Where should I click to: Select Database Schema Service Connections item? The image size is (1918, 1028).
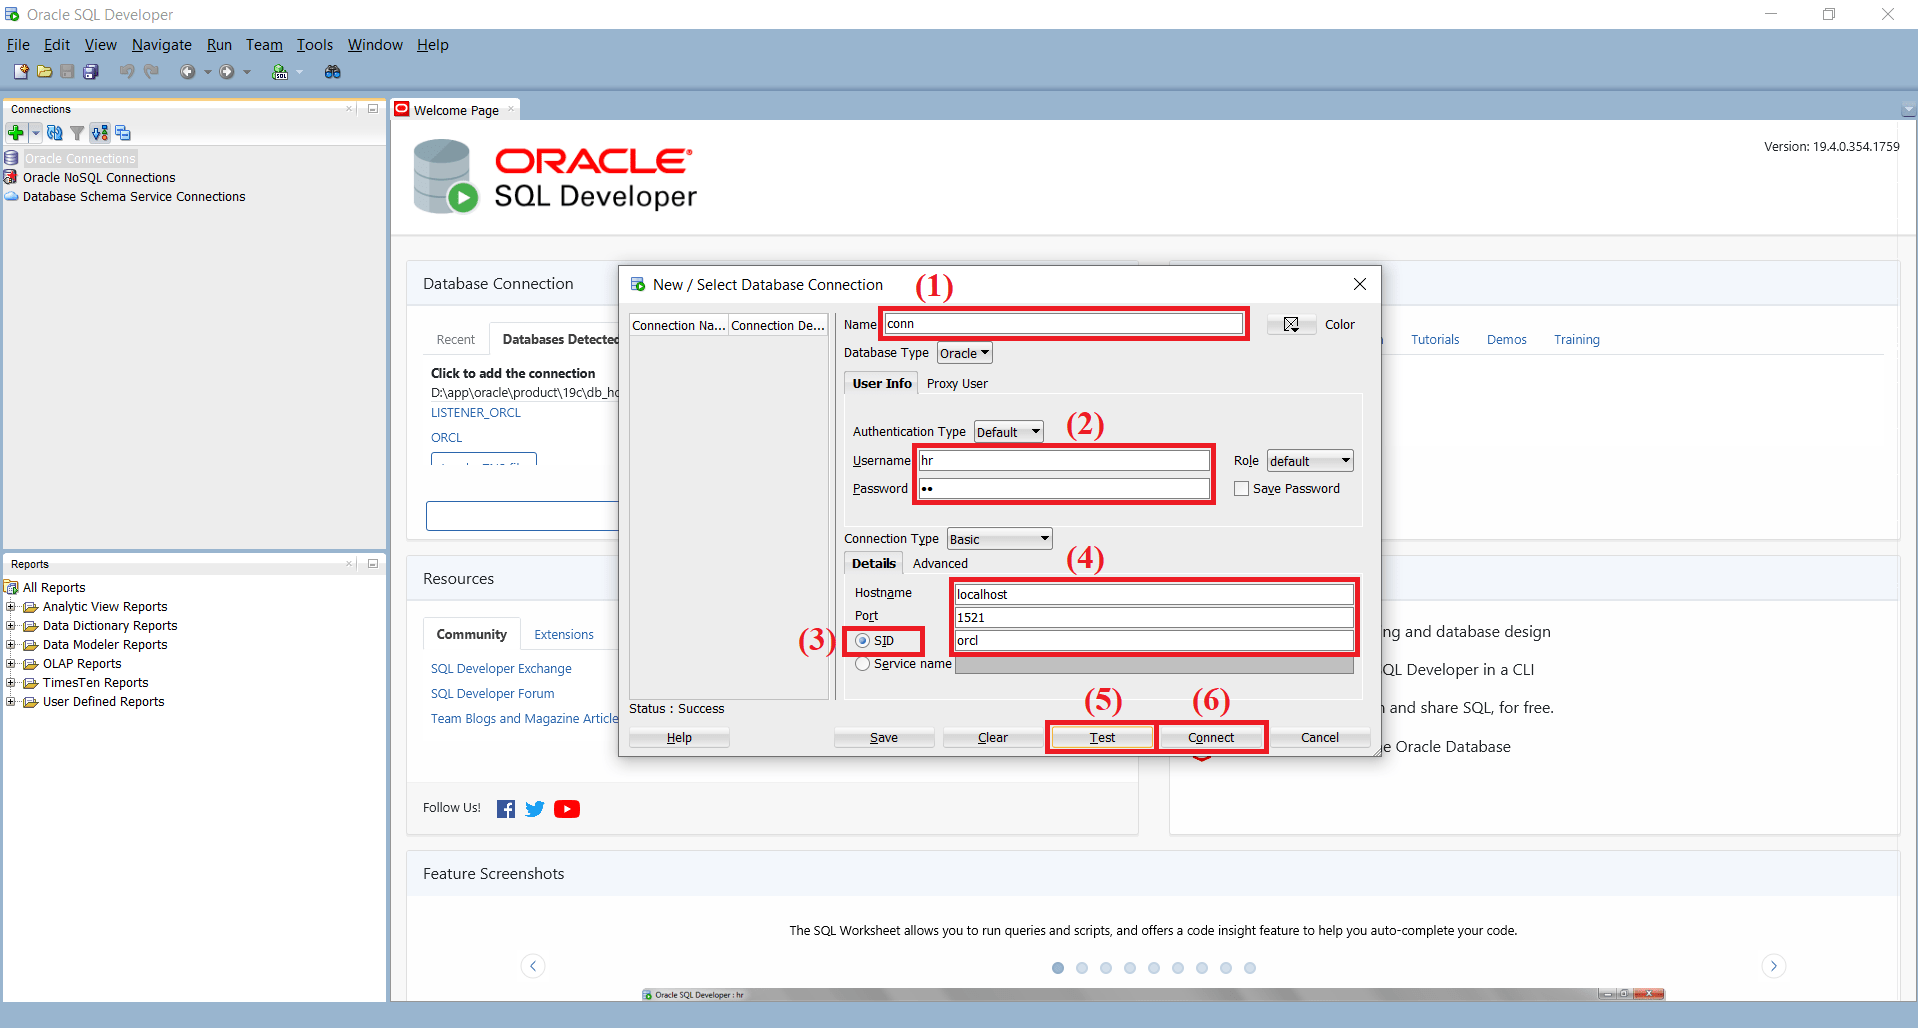tap(134, 197)
